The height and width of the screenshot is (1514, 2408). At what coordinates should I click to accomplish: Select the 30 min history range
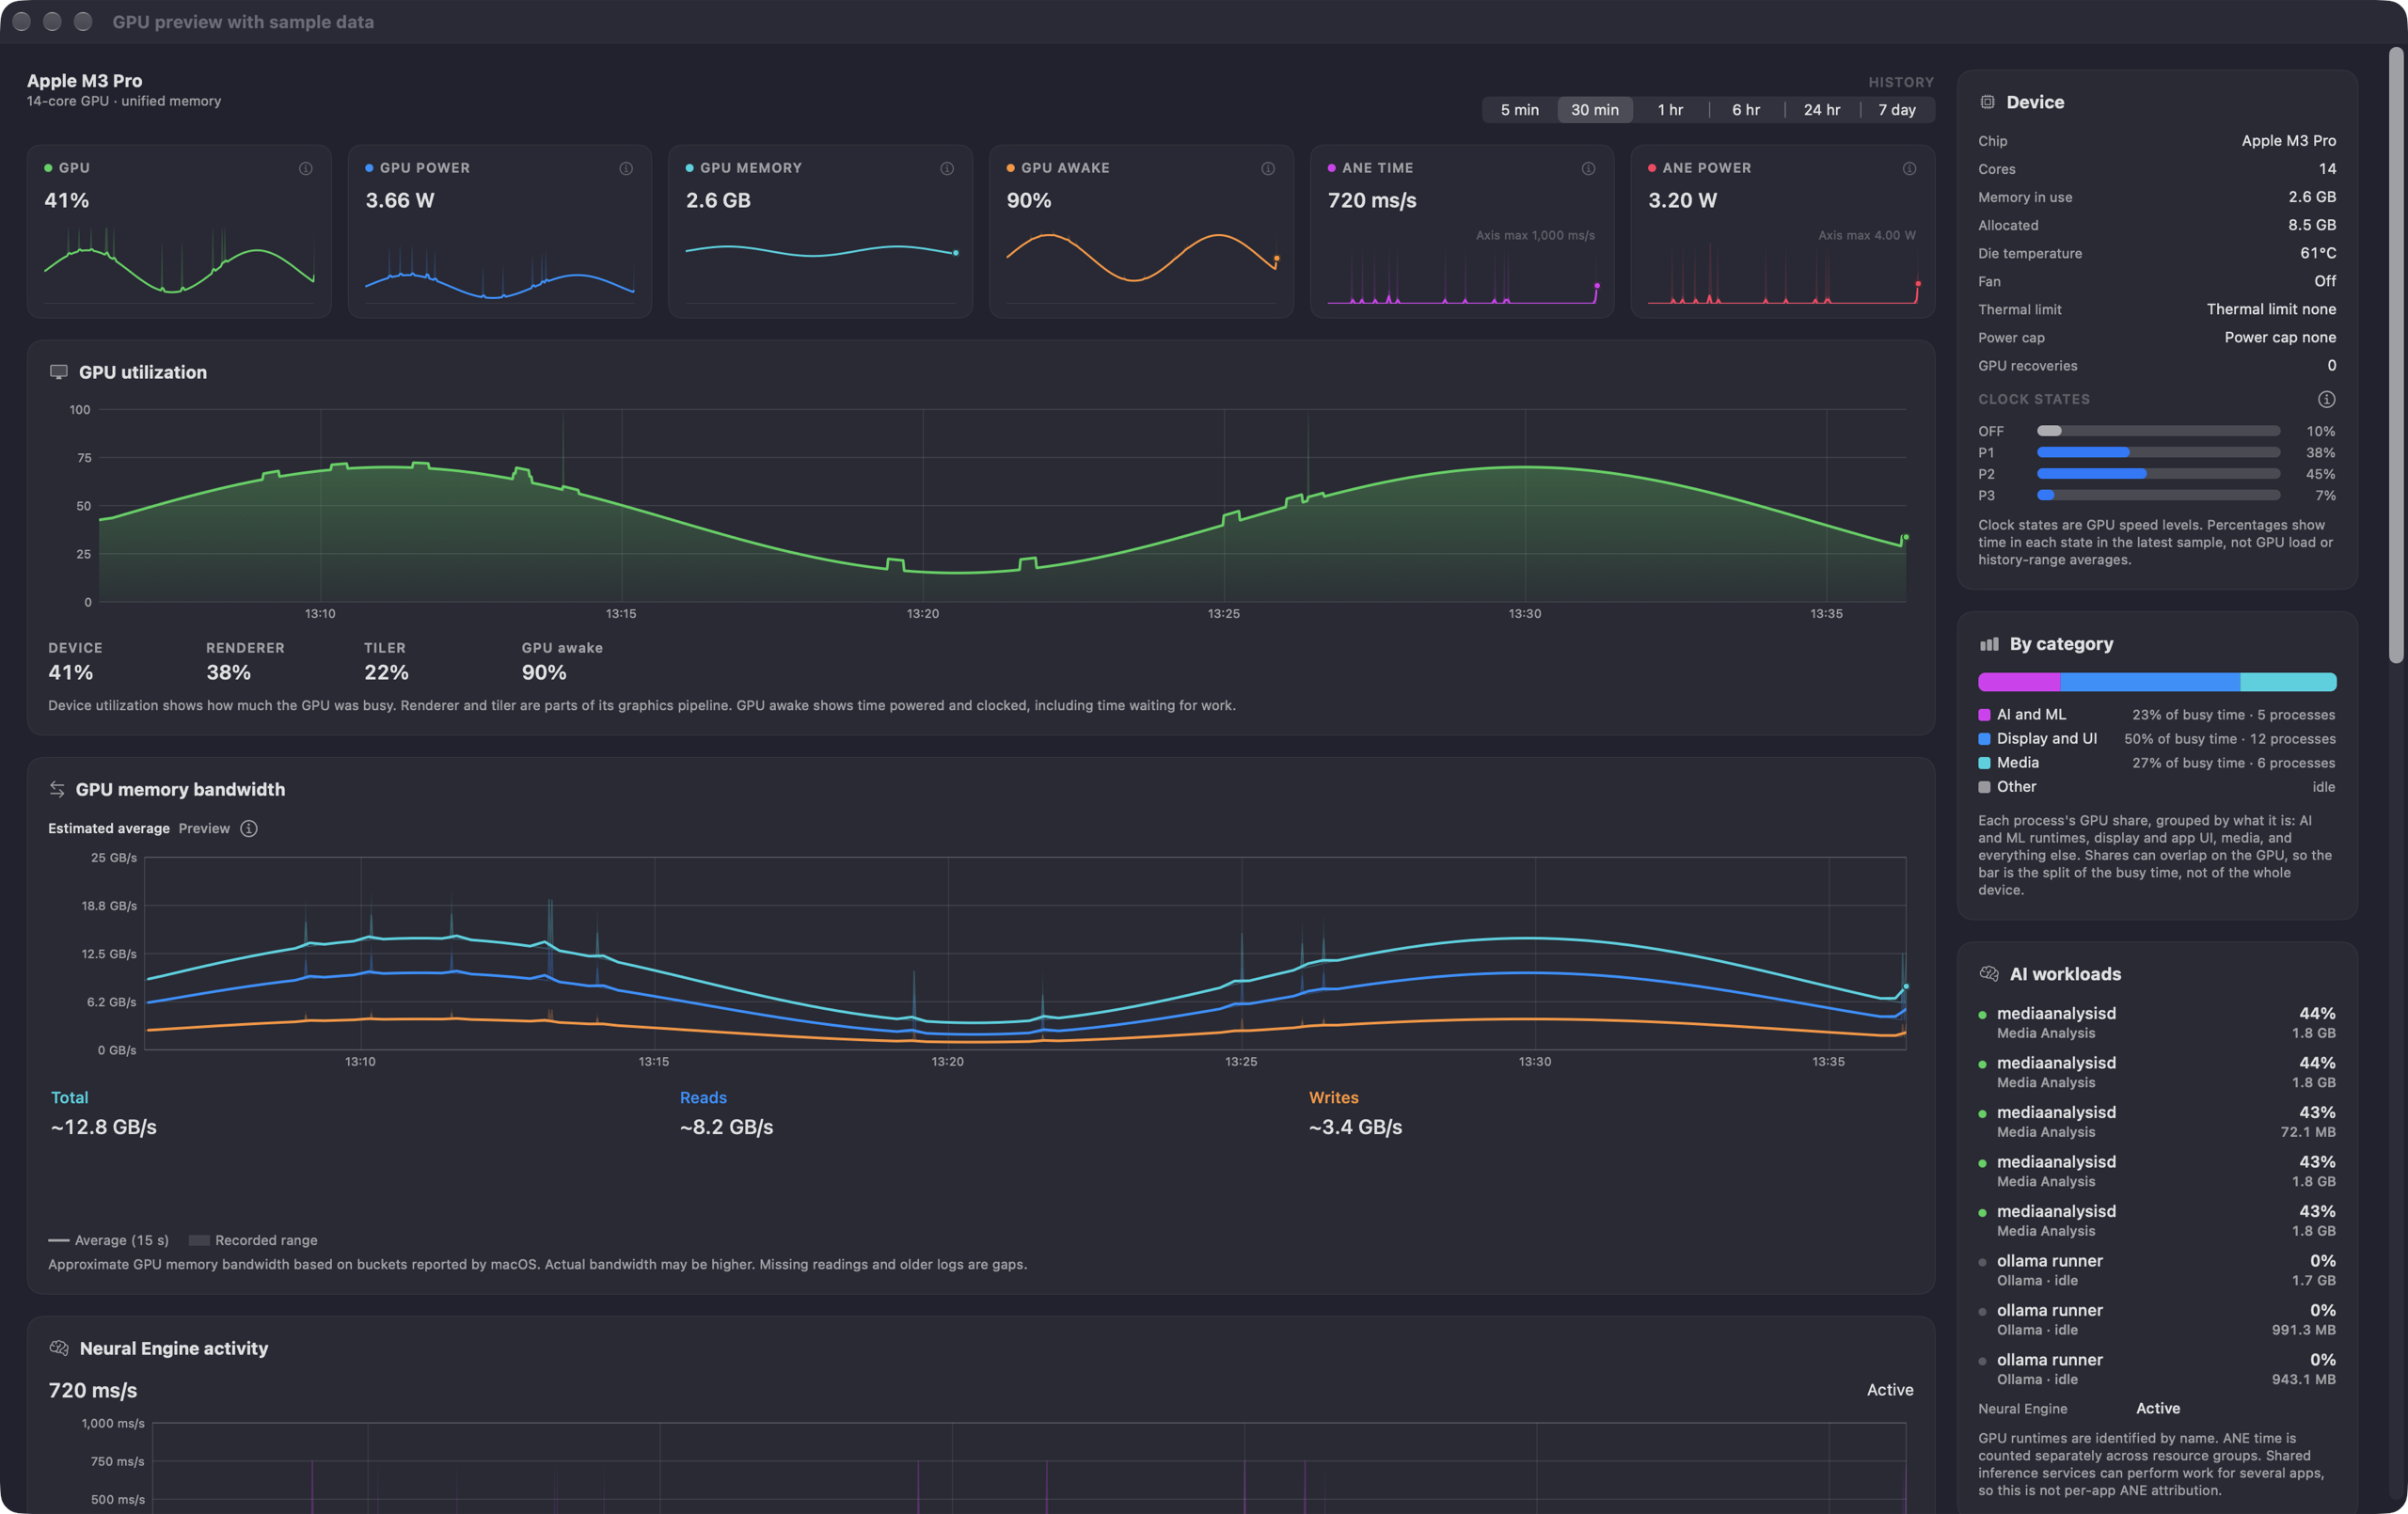[x=1594, y=110]
